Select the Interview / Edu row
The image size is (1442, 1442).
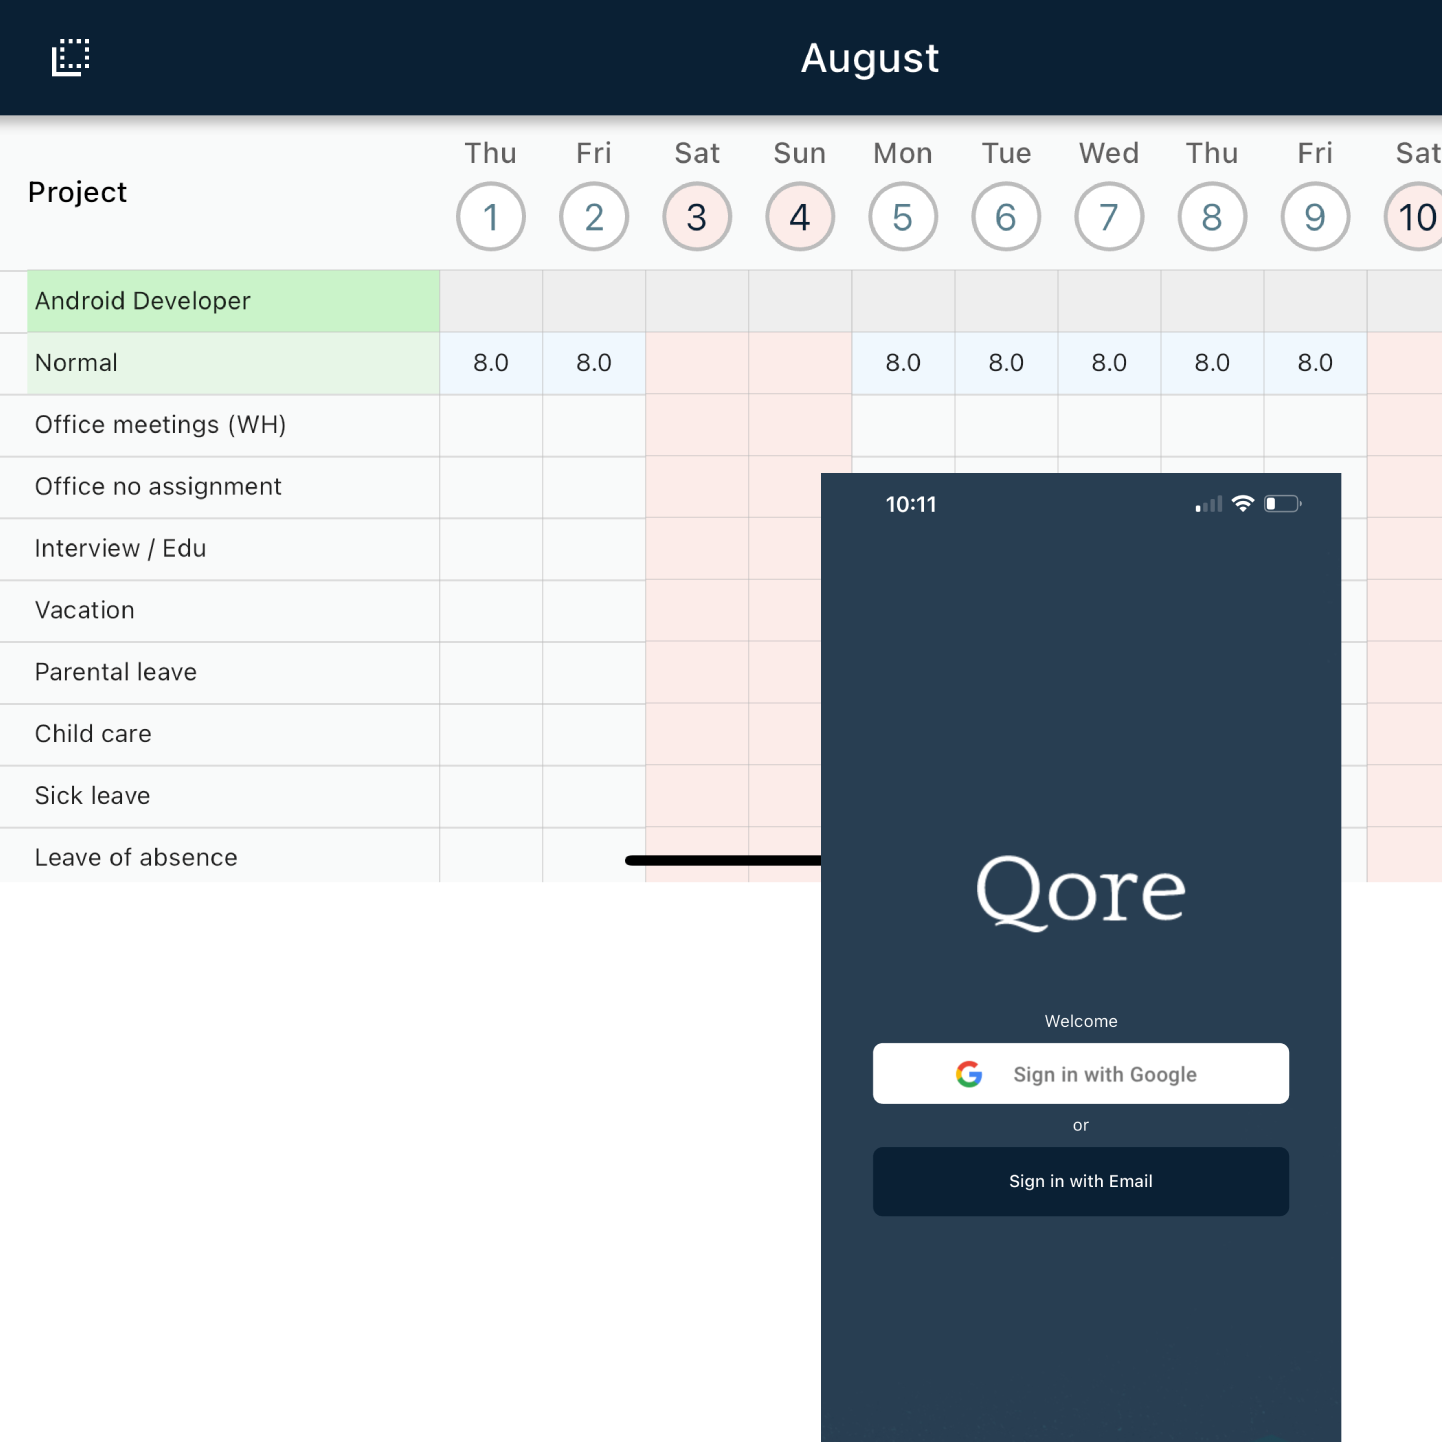pos(220,549)
